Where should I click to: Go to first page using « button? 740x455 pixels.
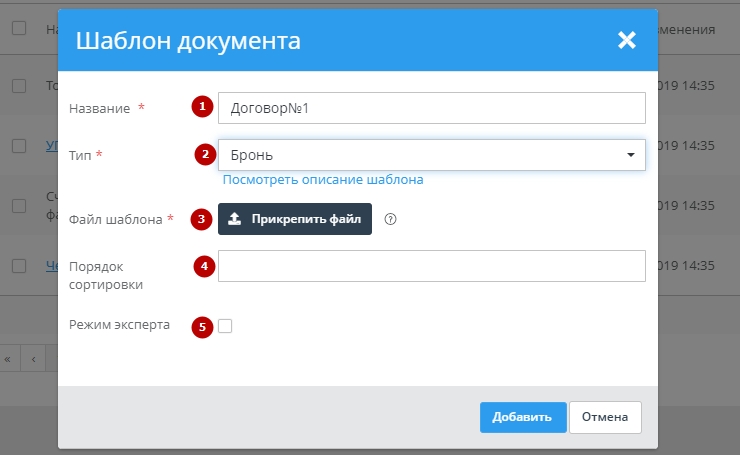coord(9,358)
